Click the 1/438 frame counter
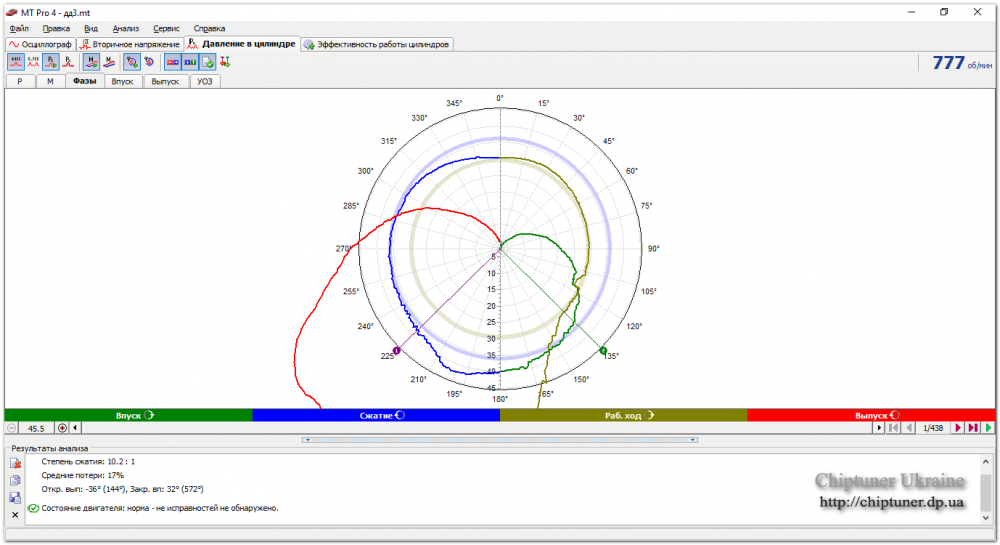Screen dimensions: 1000x545 pos(933,428)
